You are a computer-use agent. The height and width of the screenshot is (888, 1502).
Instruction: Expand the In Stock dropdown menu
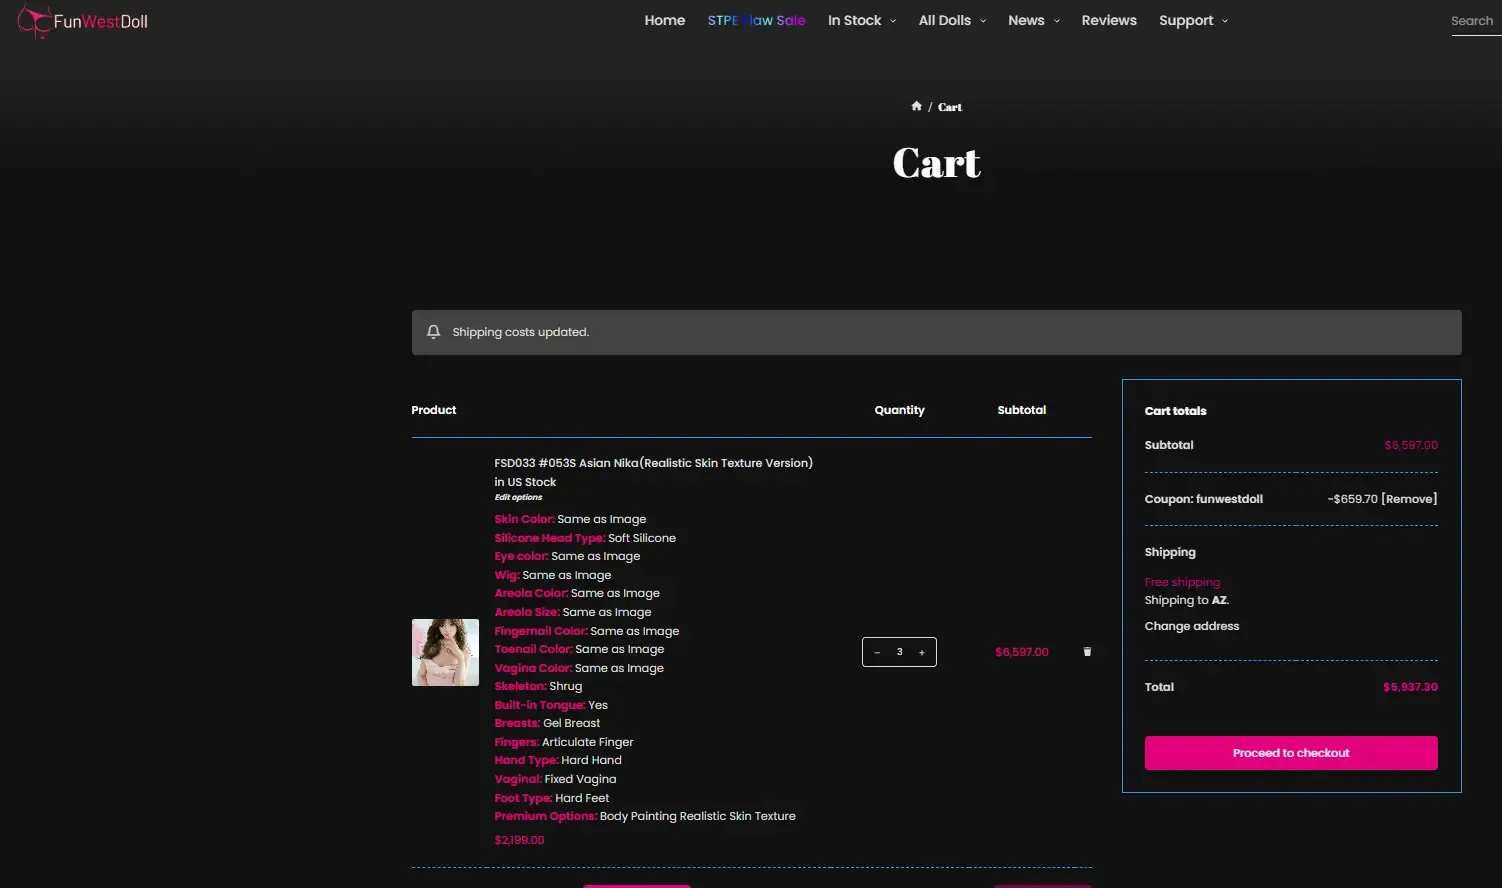coord(862,20)
